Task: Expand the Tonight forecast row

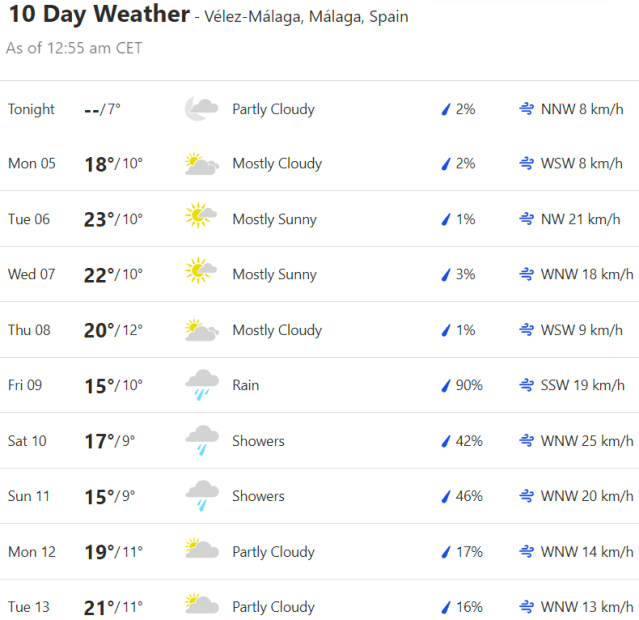Action: [320, 109]
